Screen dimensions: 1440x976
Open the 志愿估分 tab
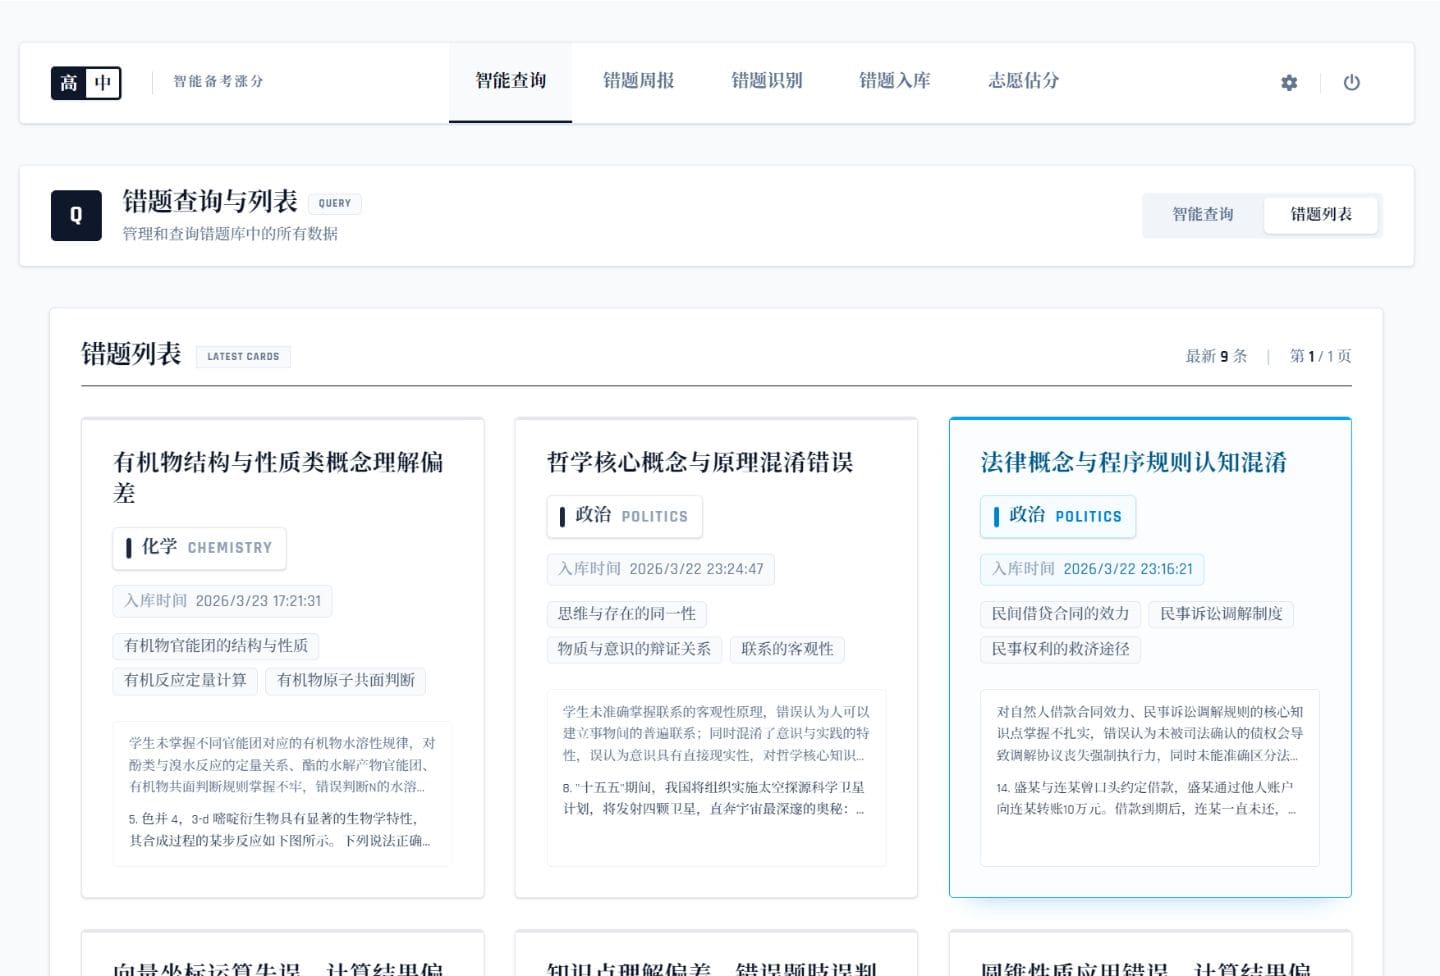(1023, 81)
